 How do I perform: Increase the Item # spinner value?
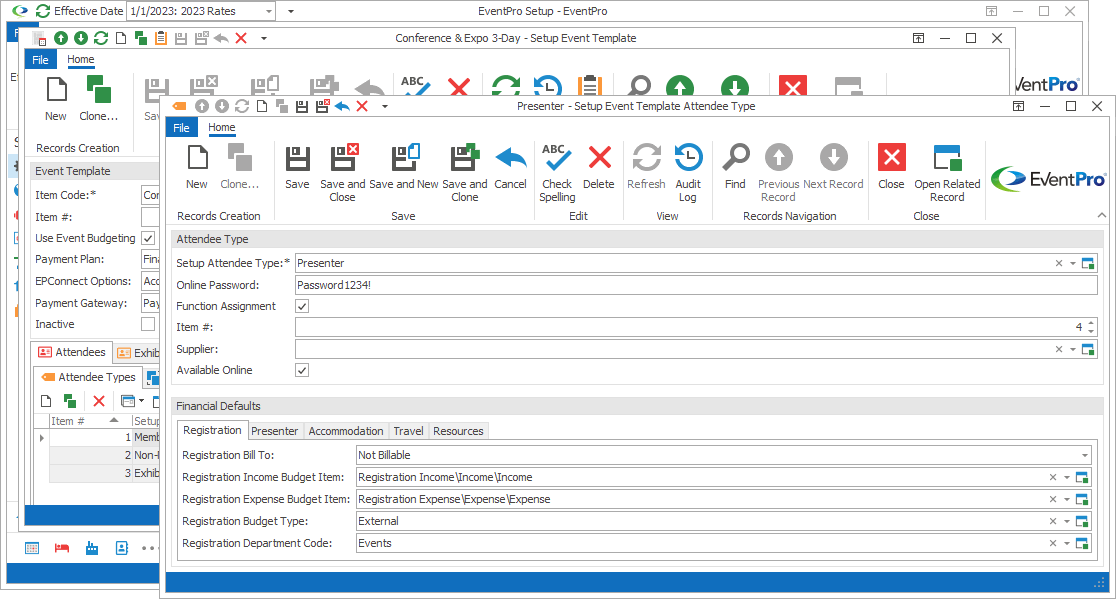coord(1091,323)
